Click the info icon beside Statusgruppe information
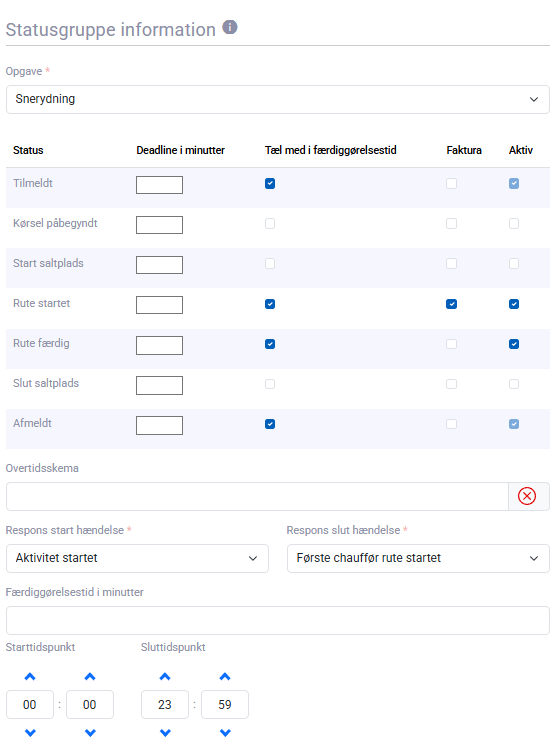Image resolution: width=556 pixels, height=755 pixels. (x=230, y=27)
